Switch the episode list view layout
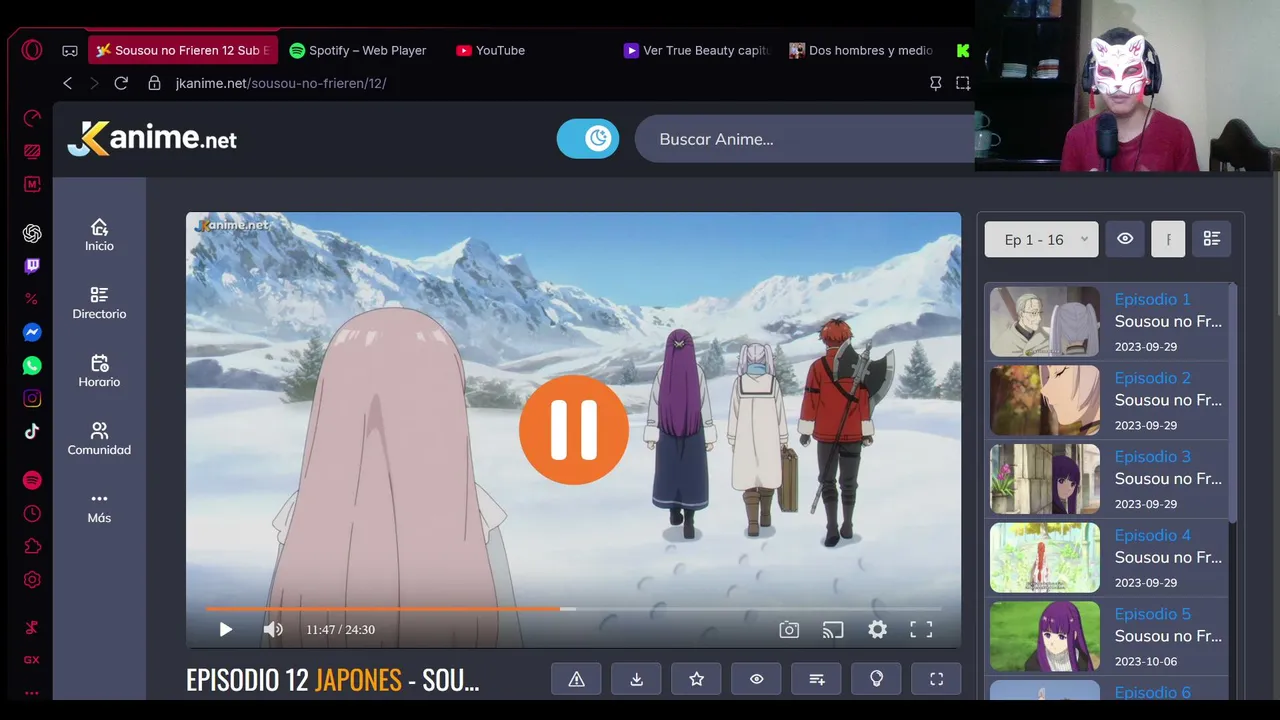 [x=1212, y=239]
